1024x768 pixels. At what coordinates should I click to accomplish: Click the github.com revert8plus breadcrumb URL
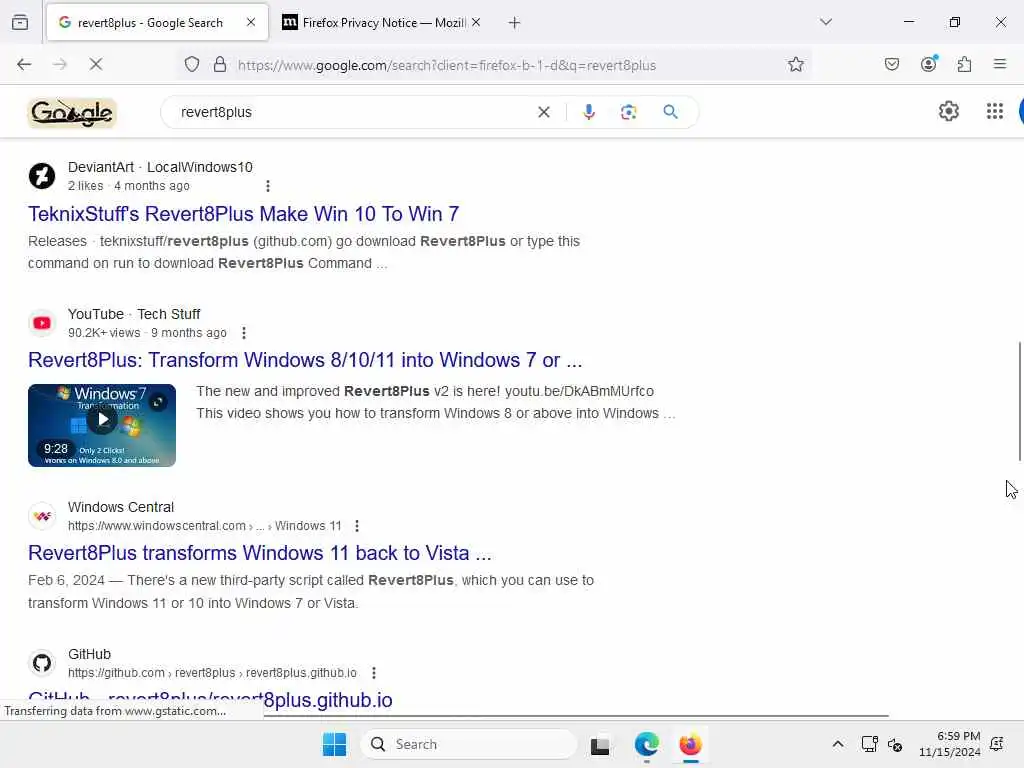pyautogui.click(x=212, y=673)
